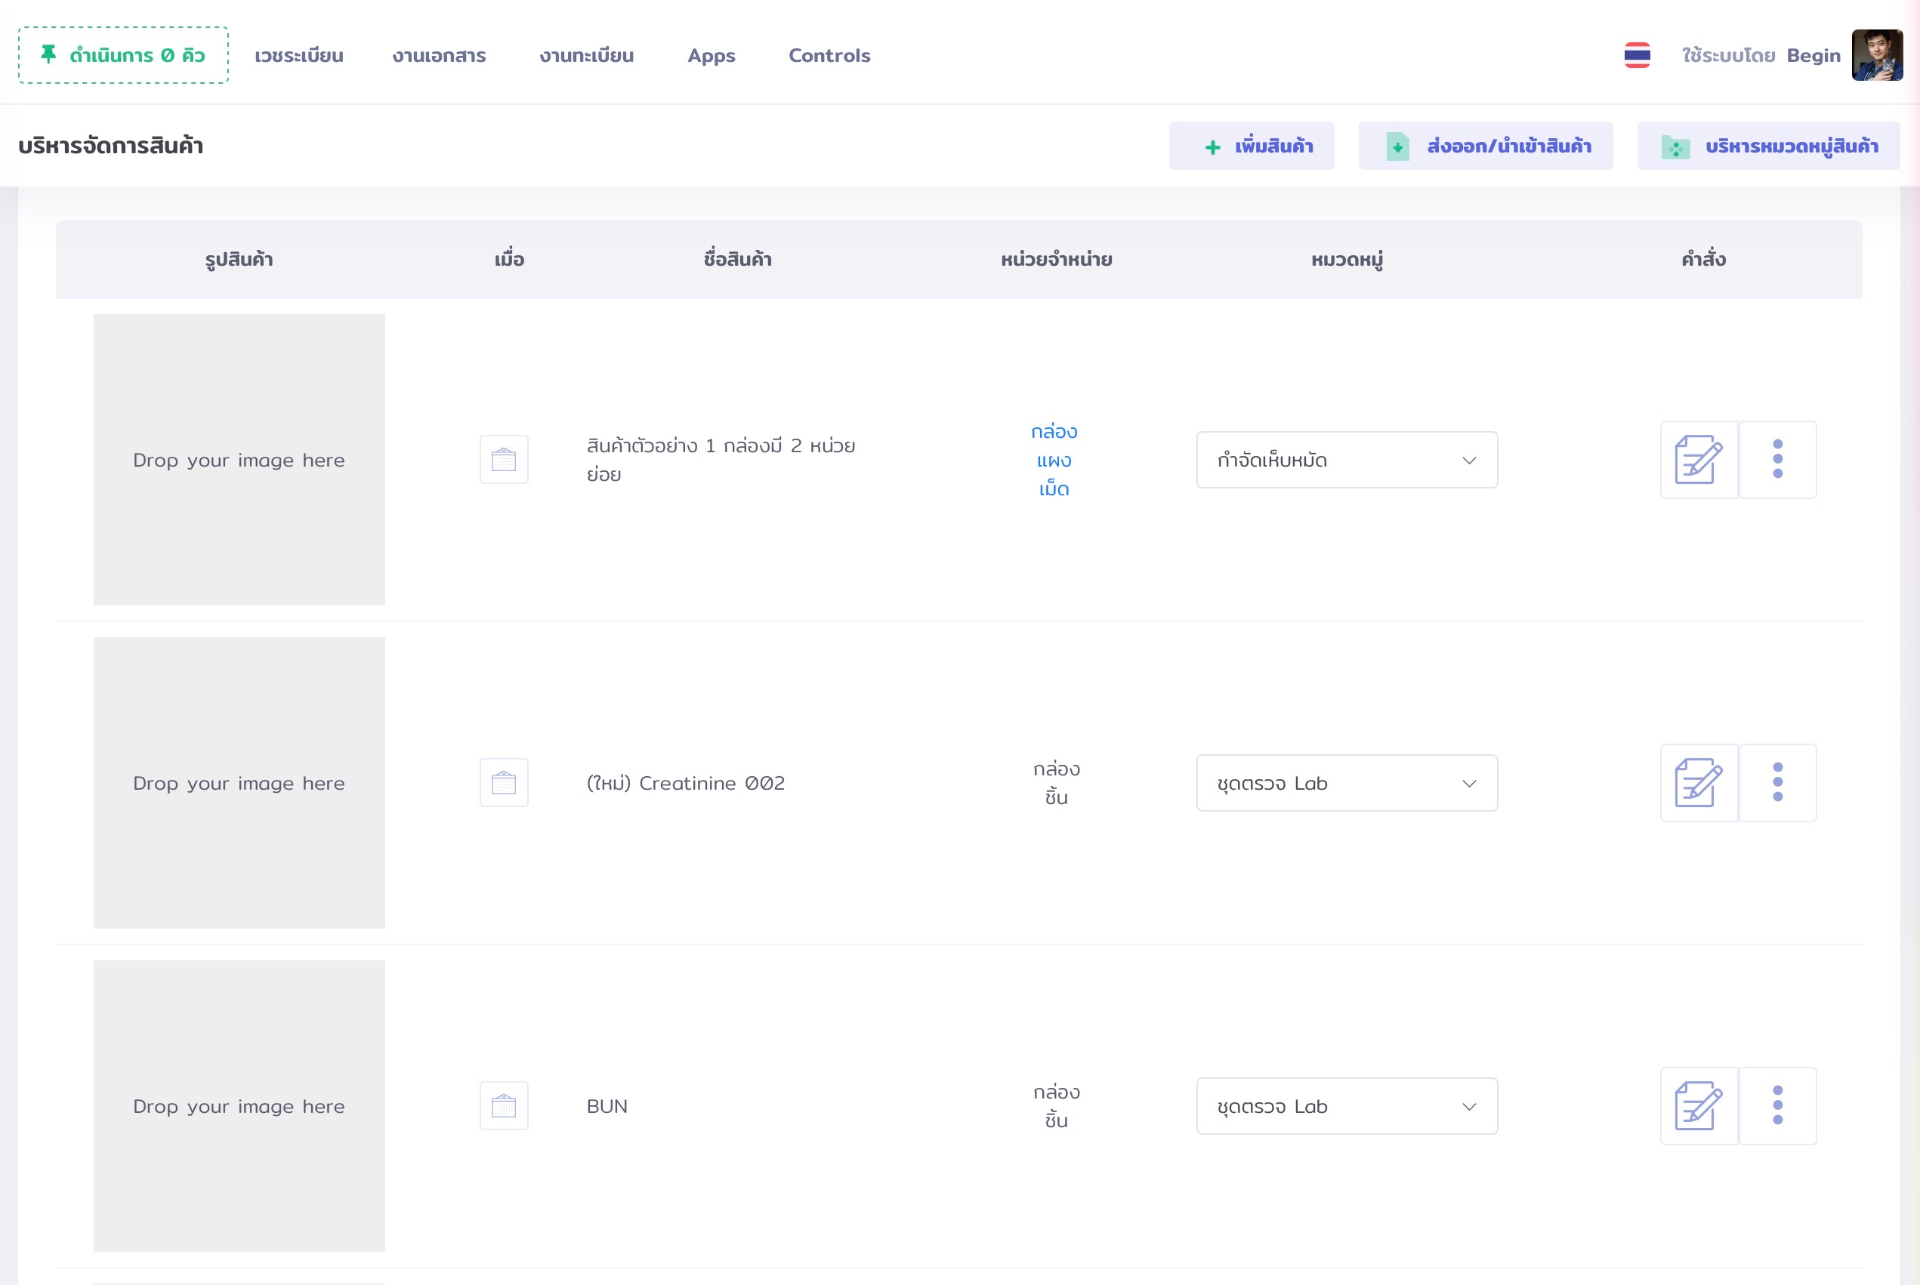The width and height of the screenshot is (1920, 1285).
Task: Click the กล่อง unit link in first row
Action: coord(1054,432)
